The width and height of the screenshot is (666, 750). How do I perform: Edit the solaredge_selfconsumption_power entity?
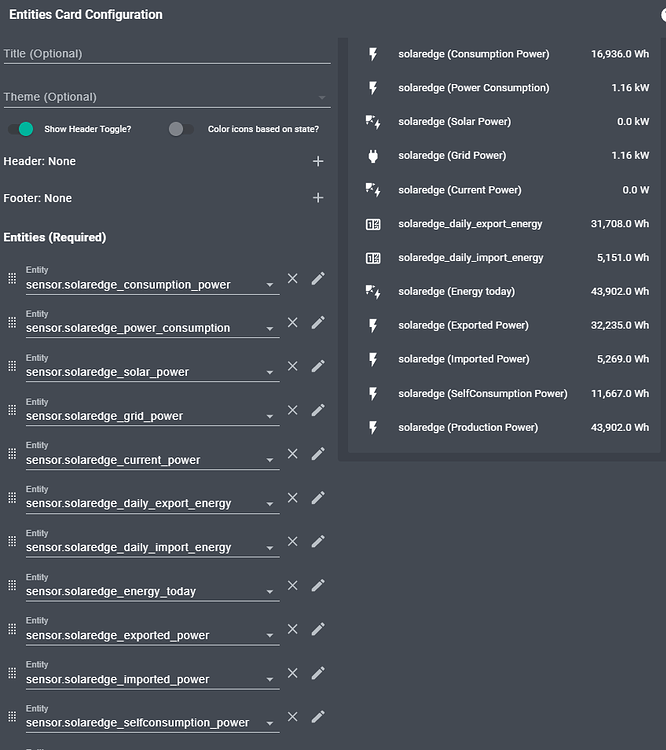click(318, 716)
